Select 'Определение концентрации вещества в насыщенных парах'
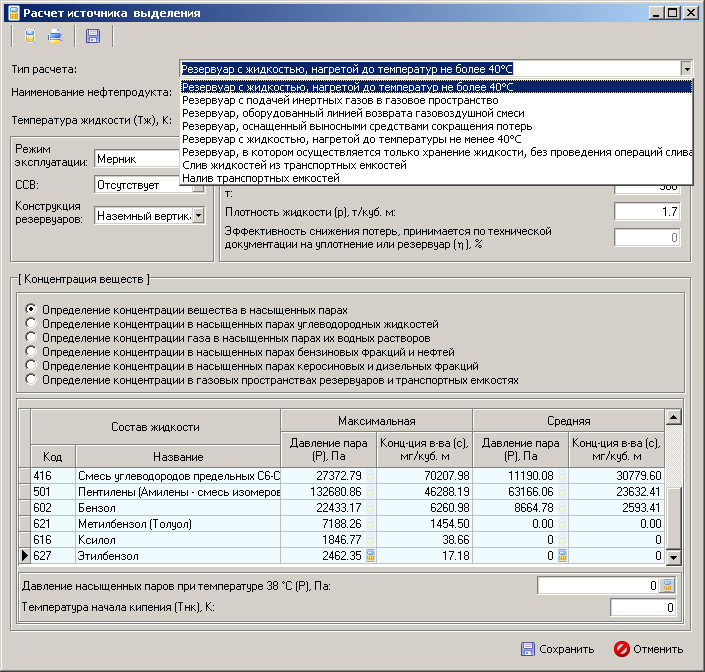Viewport: 705px width, 672px height. (32, 311)
